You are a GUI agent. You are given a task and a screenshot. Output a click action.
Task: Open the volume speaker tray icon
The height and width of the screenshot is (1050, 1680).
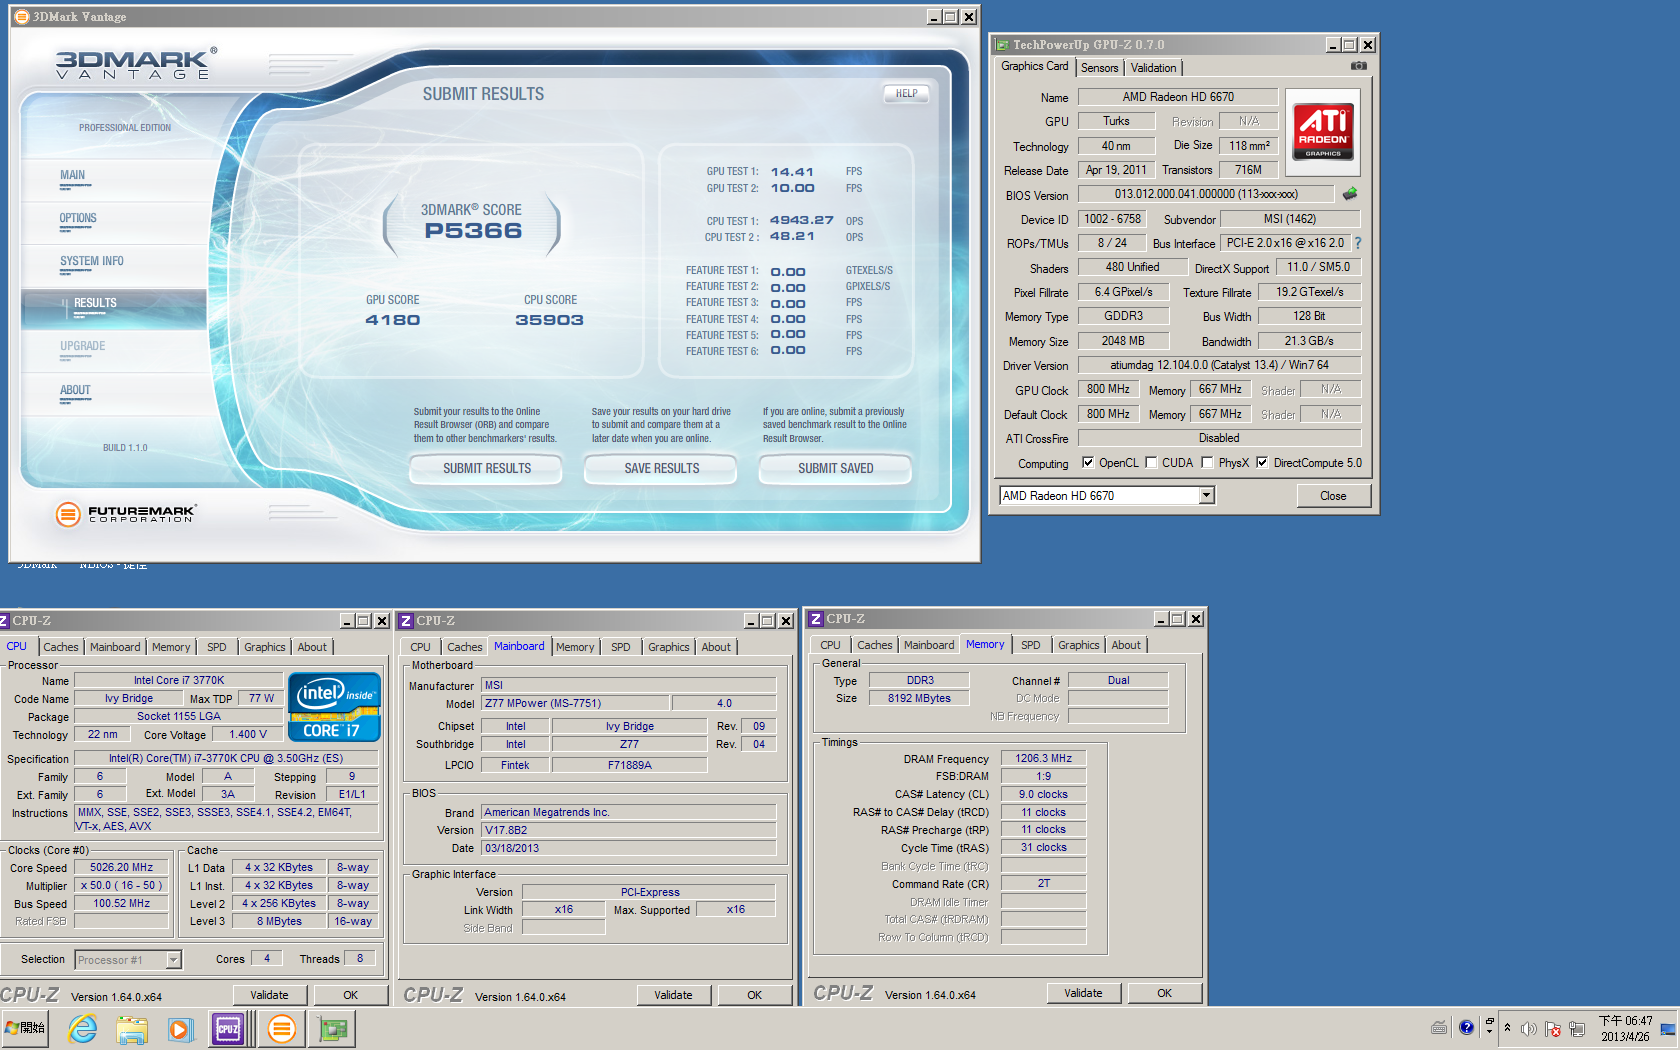coord(1529,1028)
